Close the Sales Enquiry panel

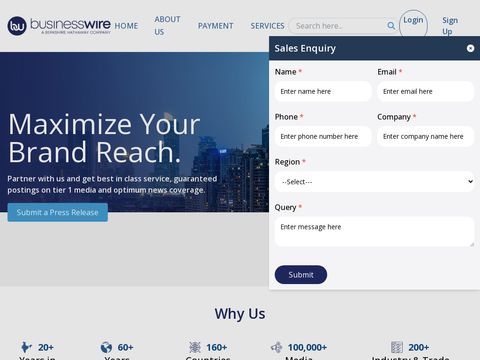pyautogui.click(x=470, y=48)
